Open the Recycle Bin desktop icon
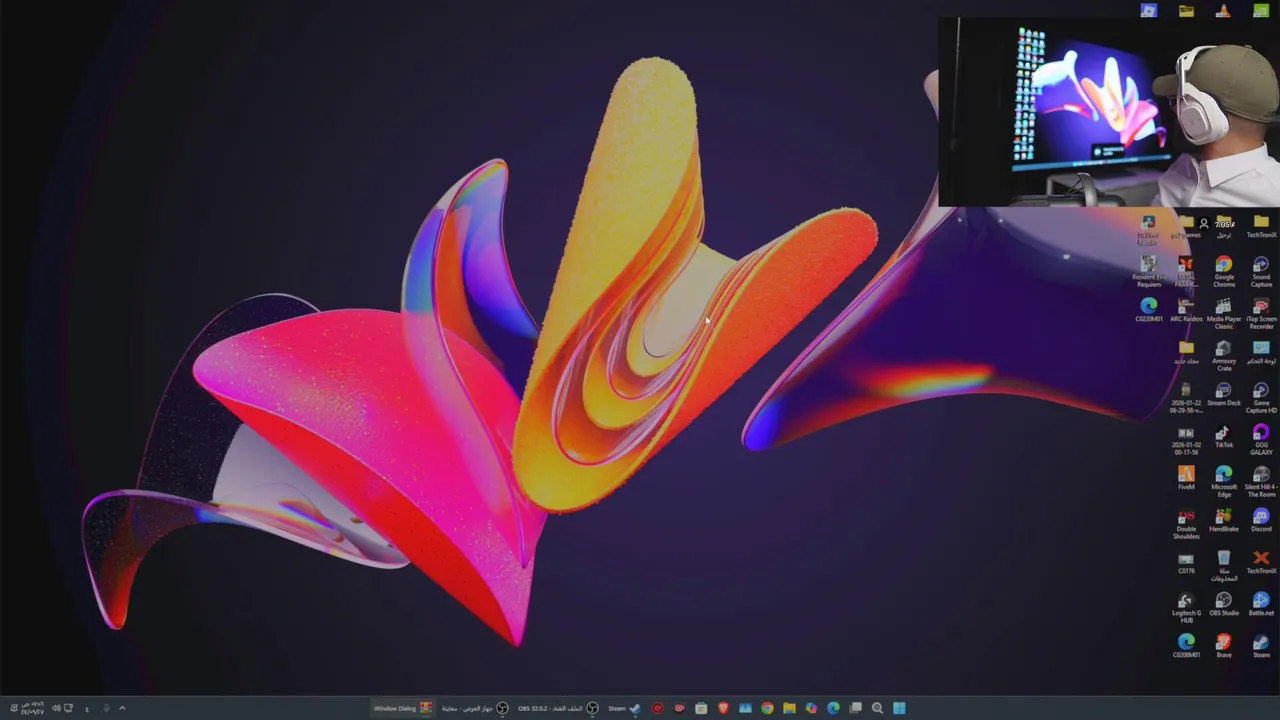The image size is (1280, 720). coord(1224,566)
